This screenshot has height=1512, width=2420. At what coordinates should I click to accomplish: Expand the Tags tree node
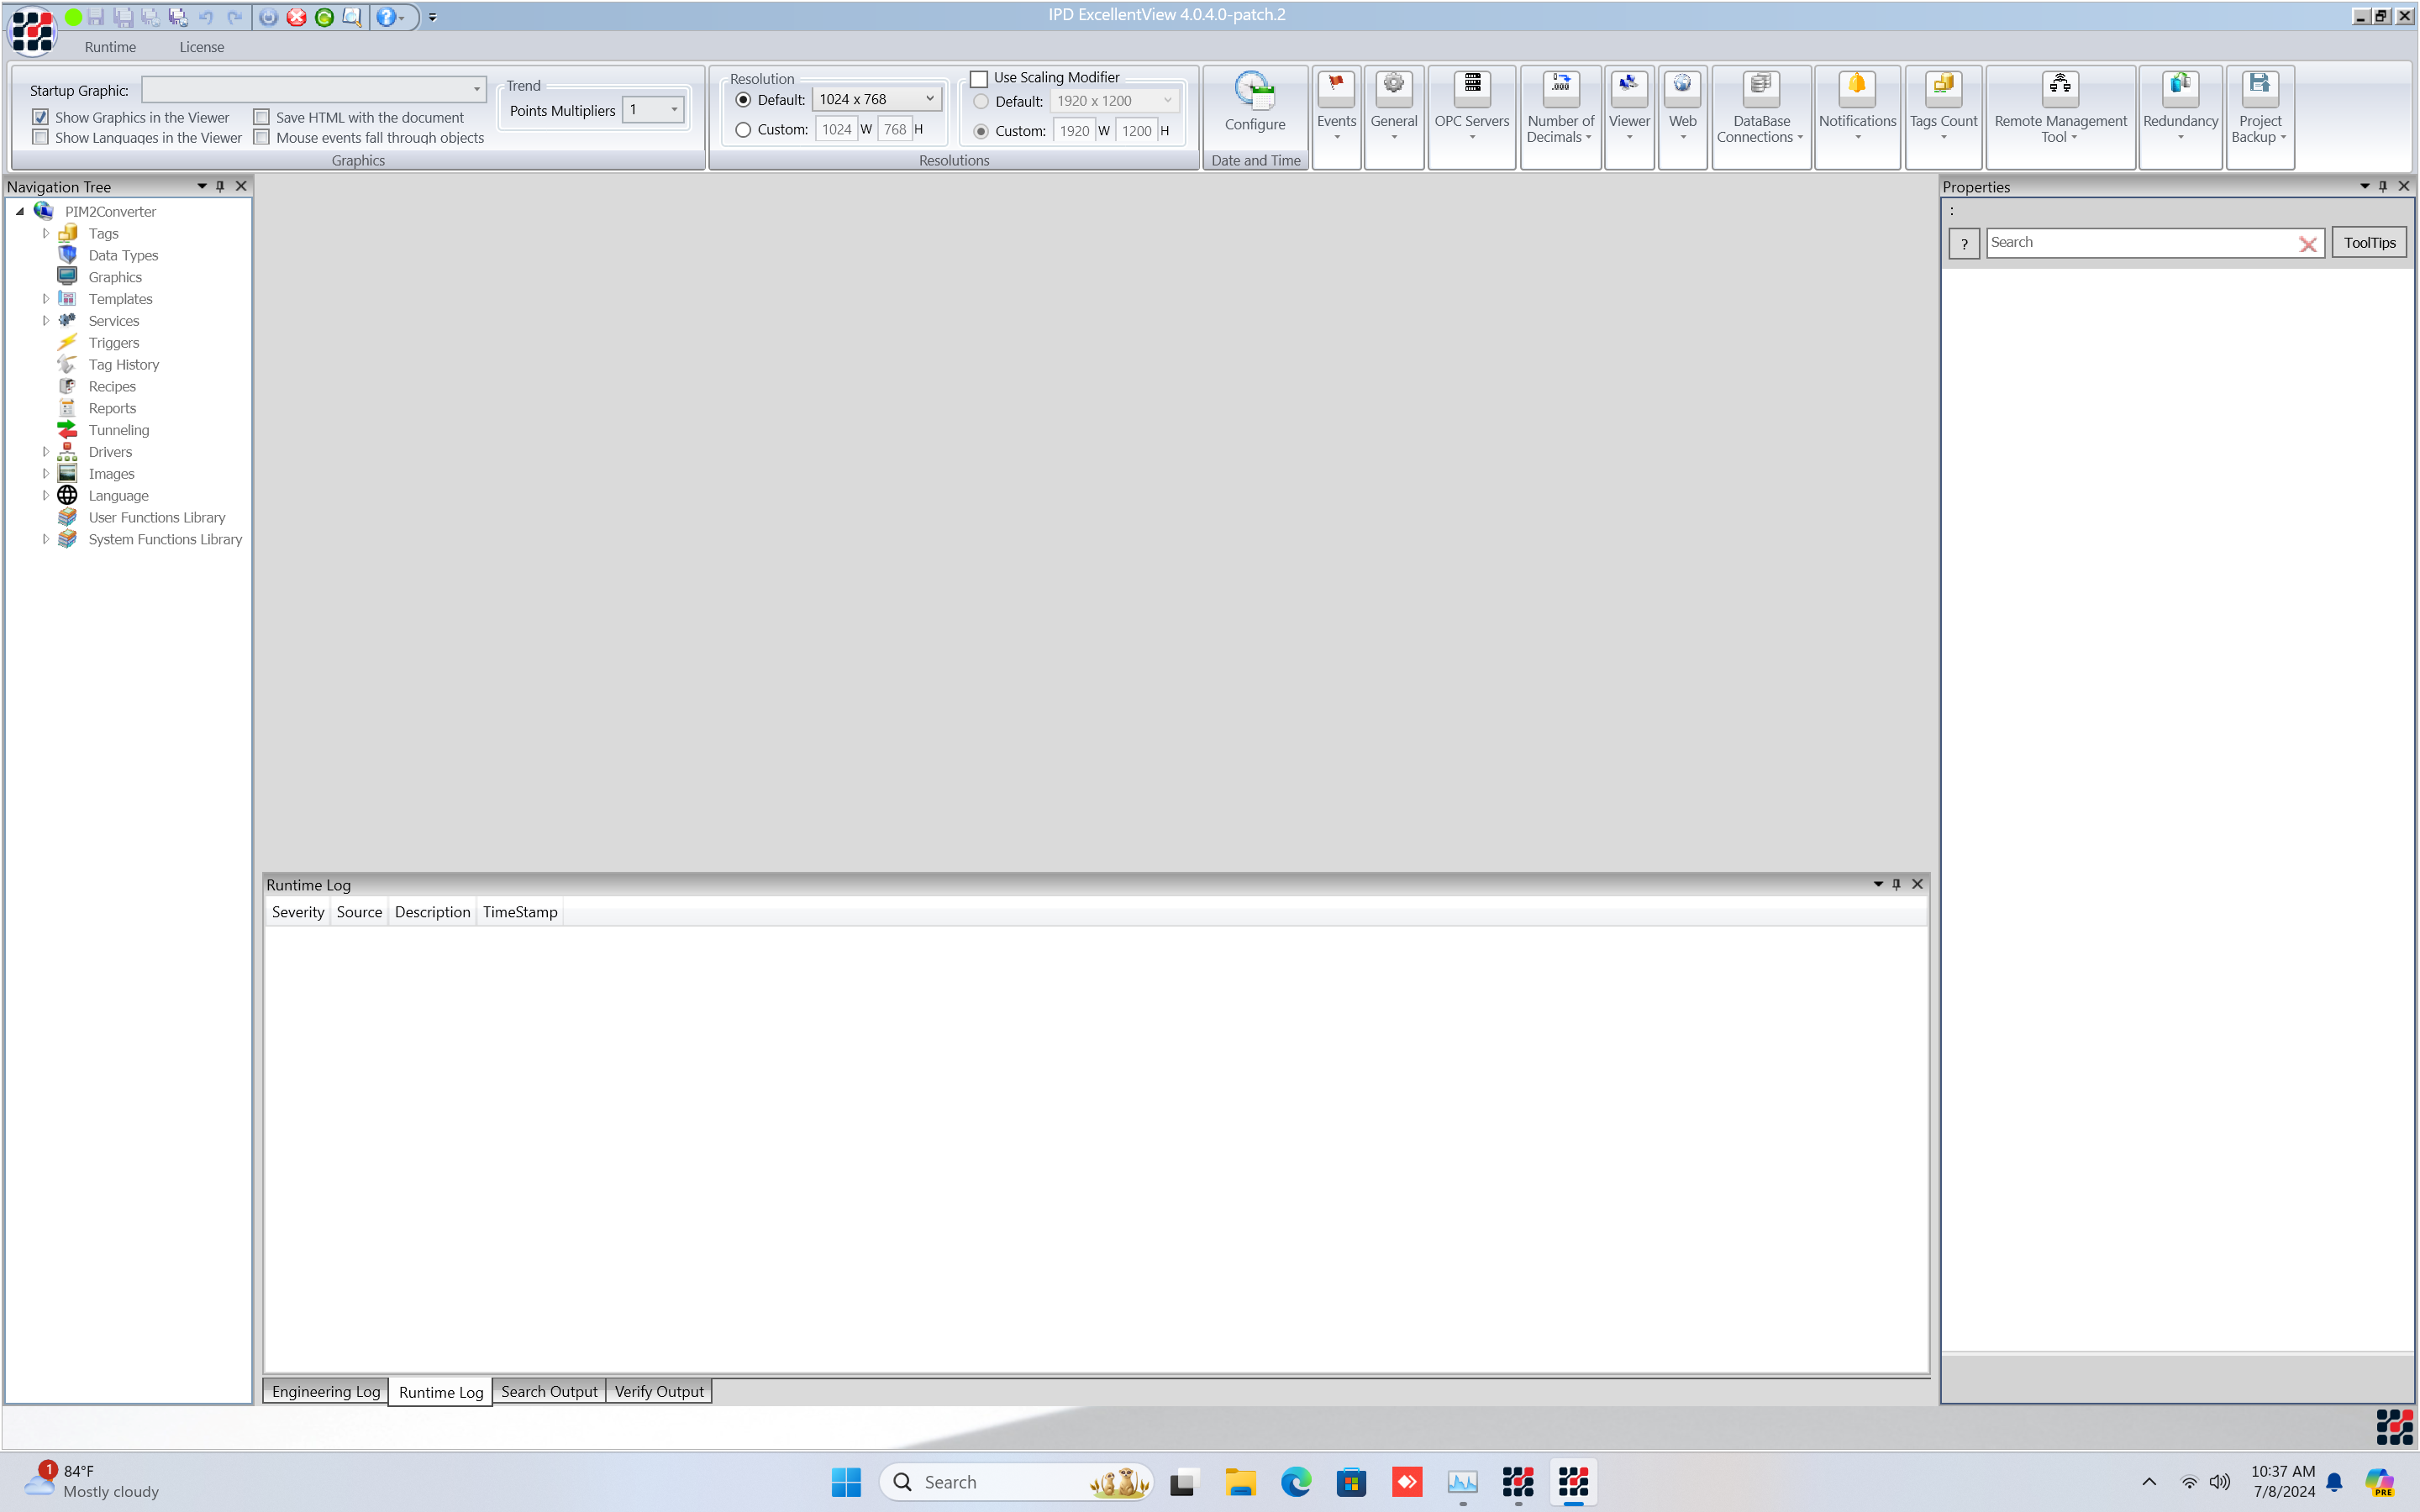46,233
